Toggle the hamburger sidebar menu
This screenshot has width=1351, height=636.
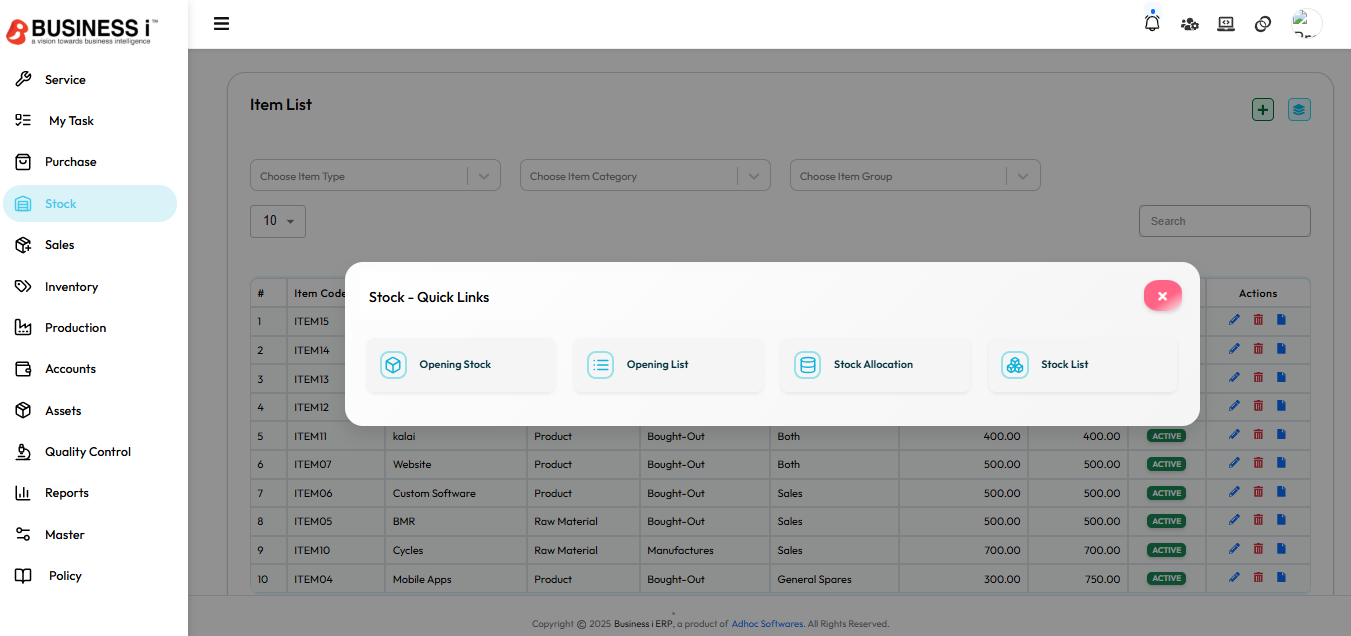tap(222, 24)
